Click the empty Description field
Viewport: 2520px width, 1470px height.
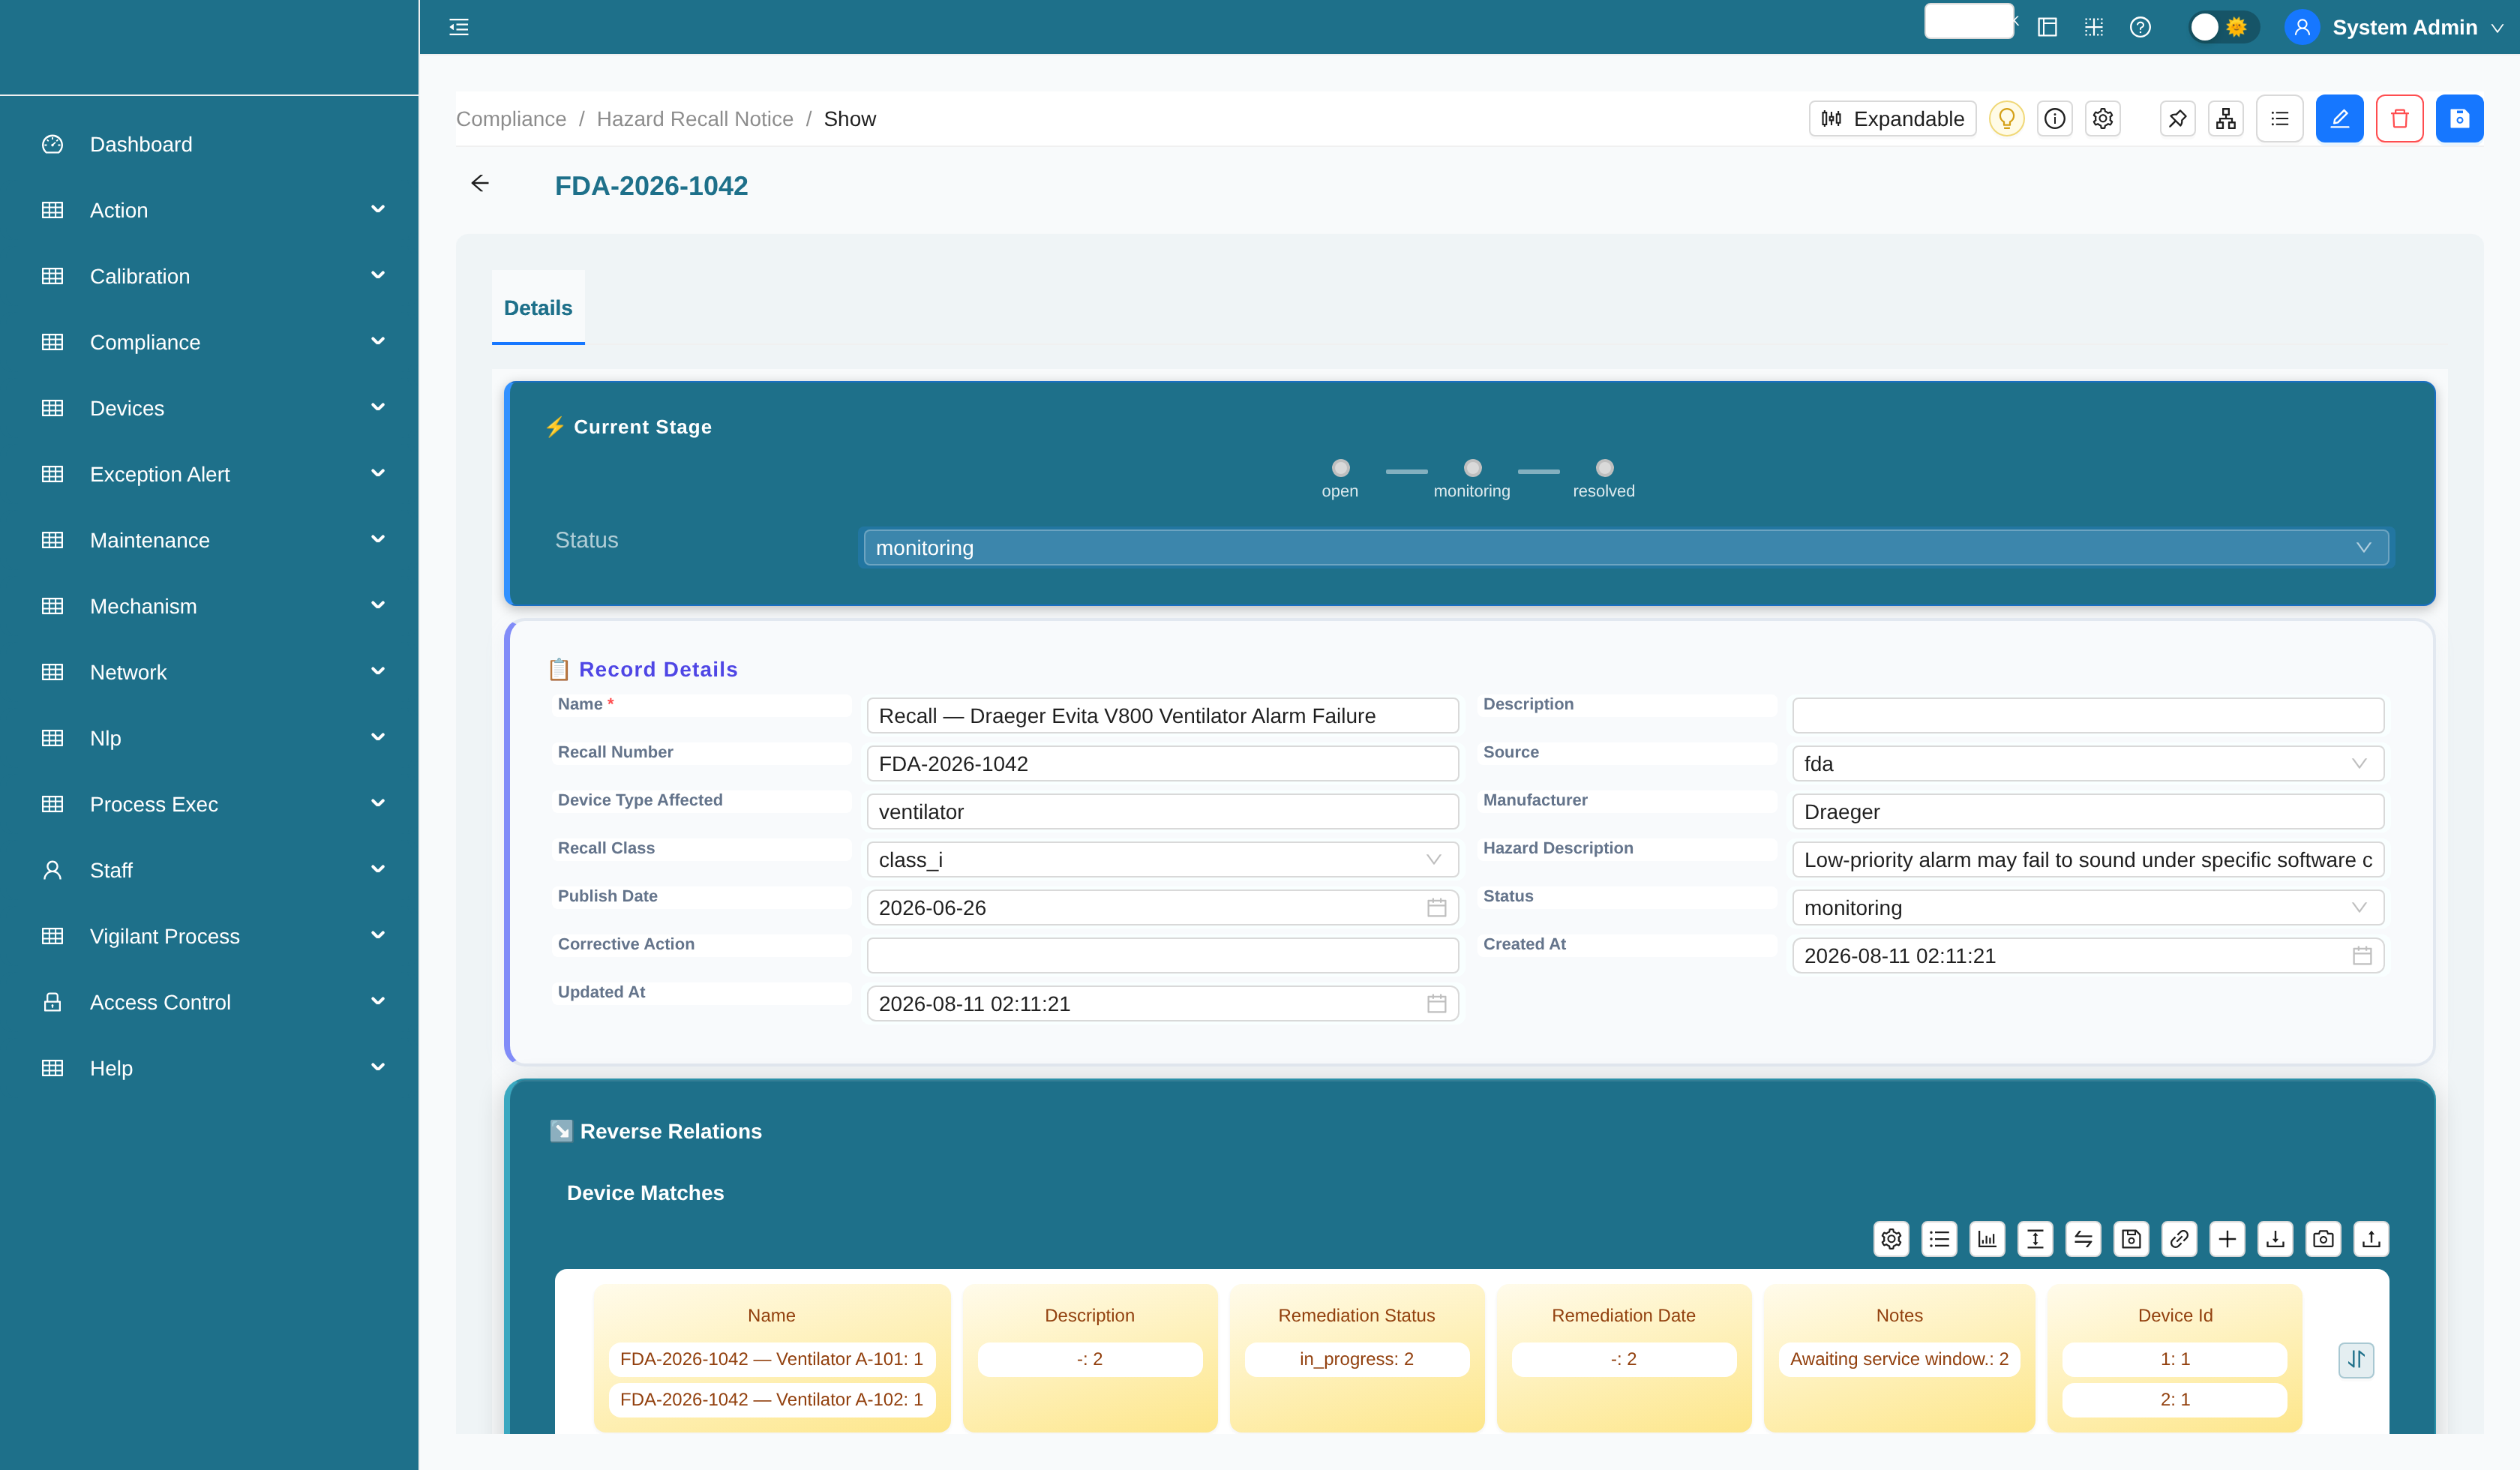[2088, 716]
